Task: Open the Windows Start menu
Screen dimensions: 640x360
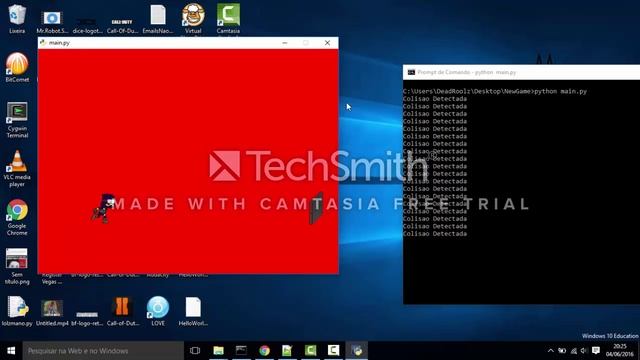Action: tap(11, 351)
